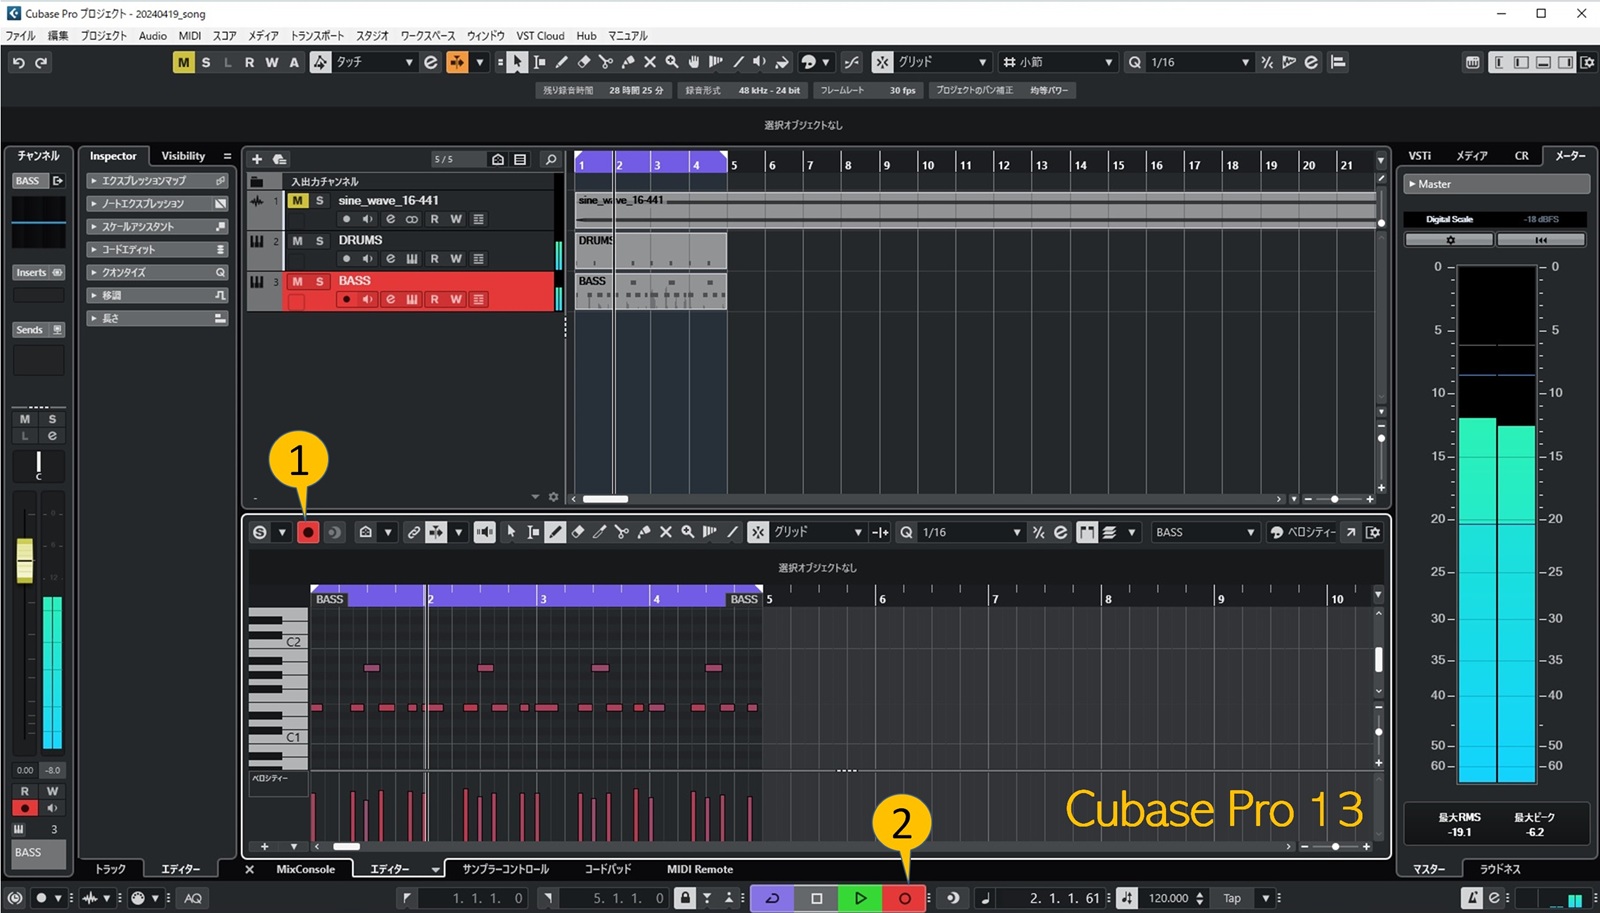The width and height of the screenshot is (1600, 913).
Task: Click the Add Track plus icon
Action: [257, 159]
